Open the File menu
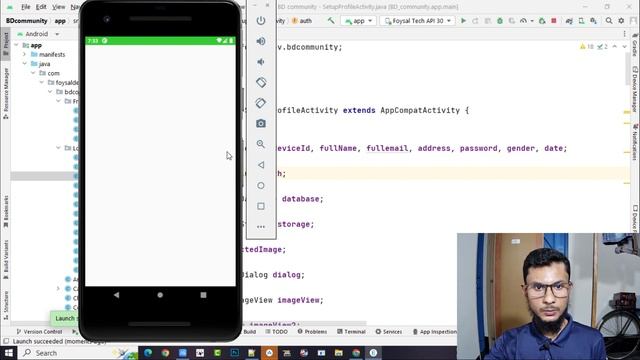Viewport: 640px width, 360px height. point(25,7)
